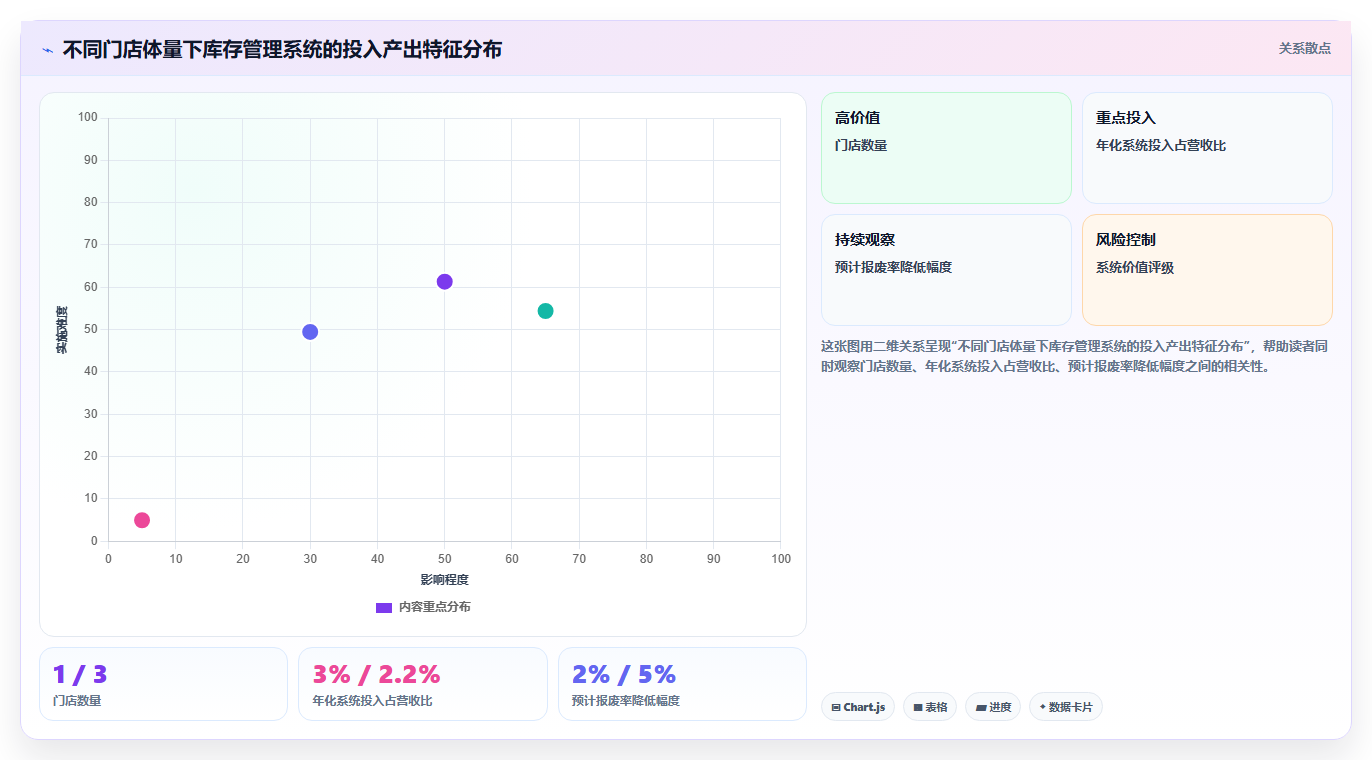Image resolution: width=1372 pixels, height=760 pixels.
Task: Select the 2% / 5% stat card
Action: tap(682, 684)
